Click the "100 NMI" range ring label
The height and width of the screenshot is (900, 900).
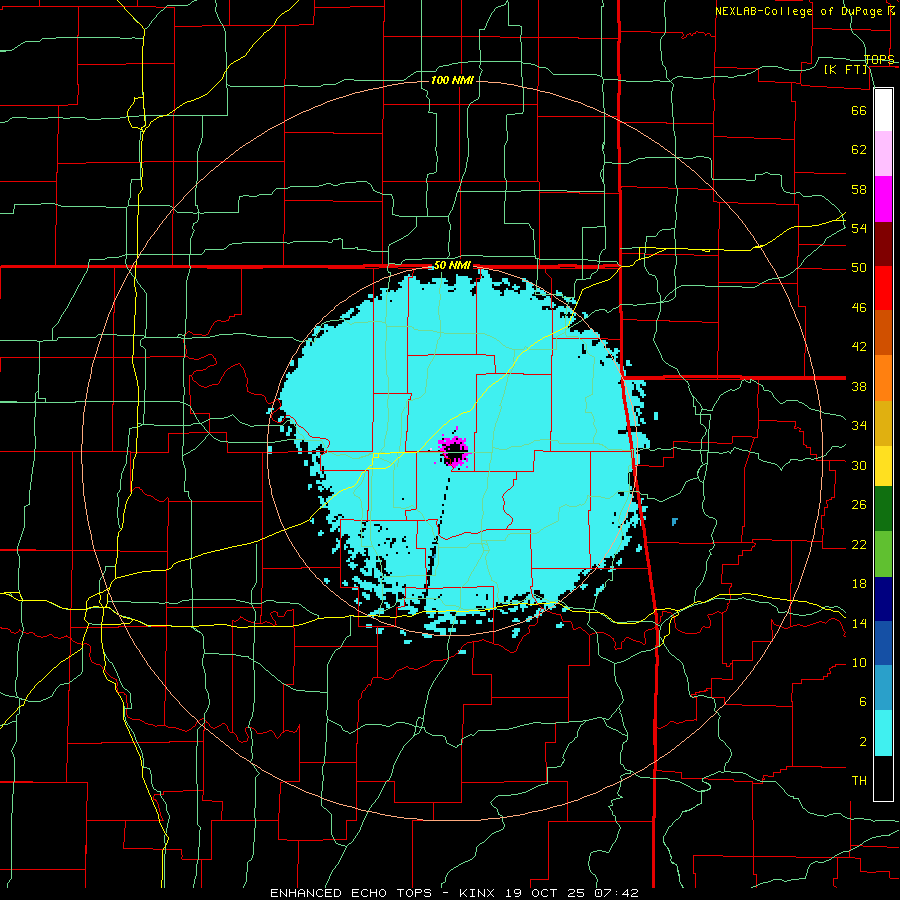[452, 80]
